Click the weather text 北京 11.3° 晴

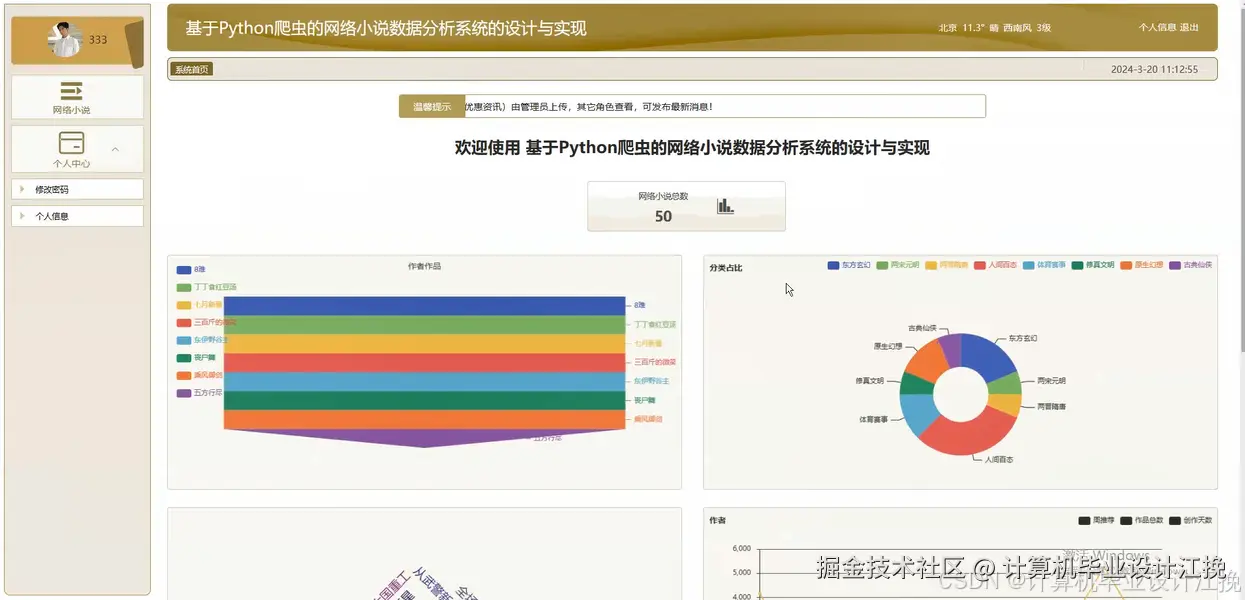click(969, 28)
